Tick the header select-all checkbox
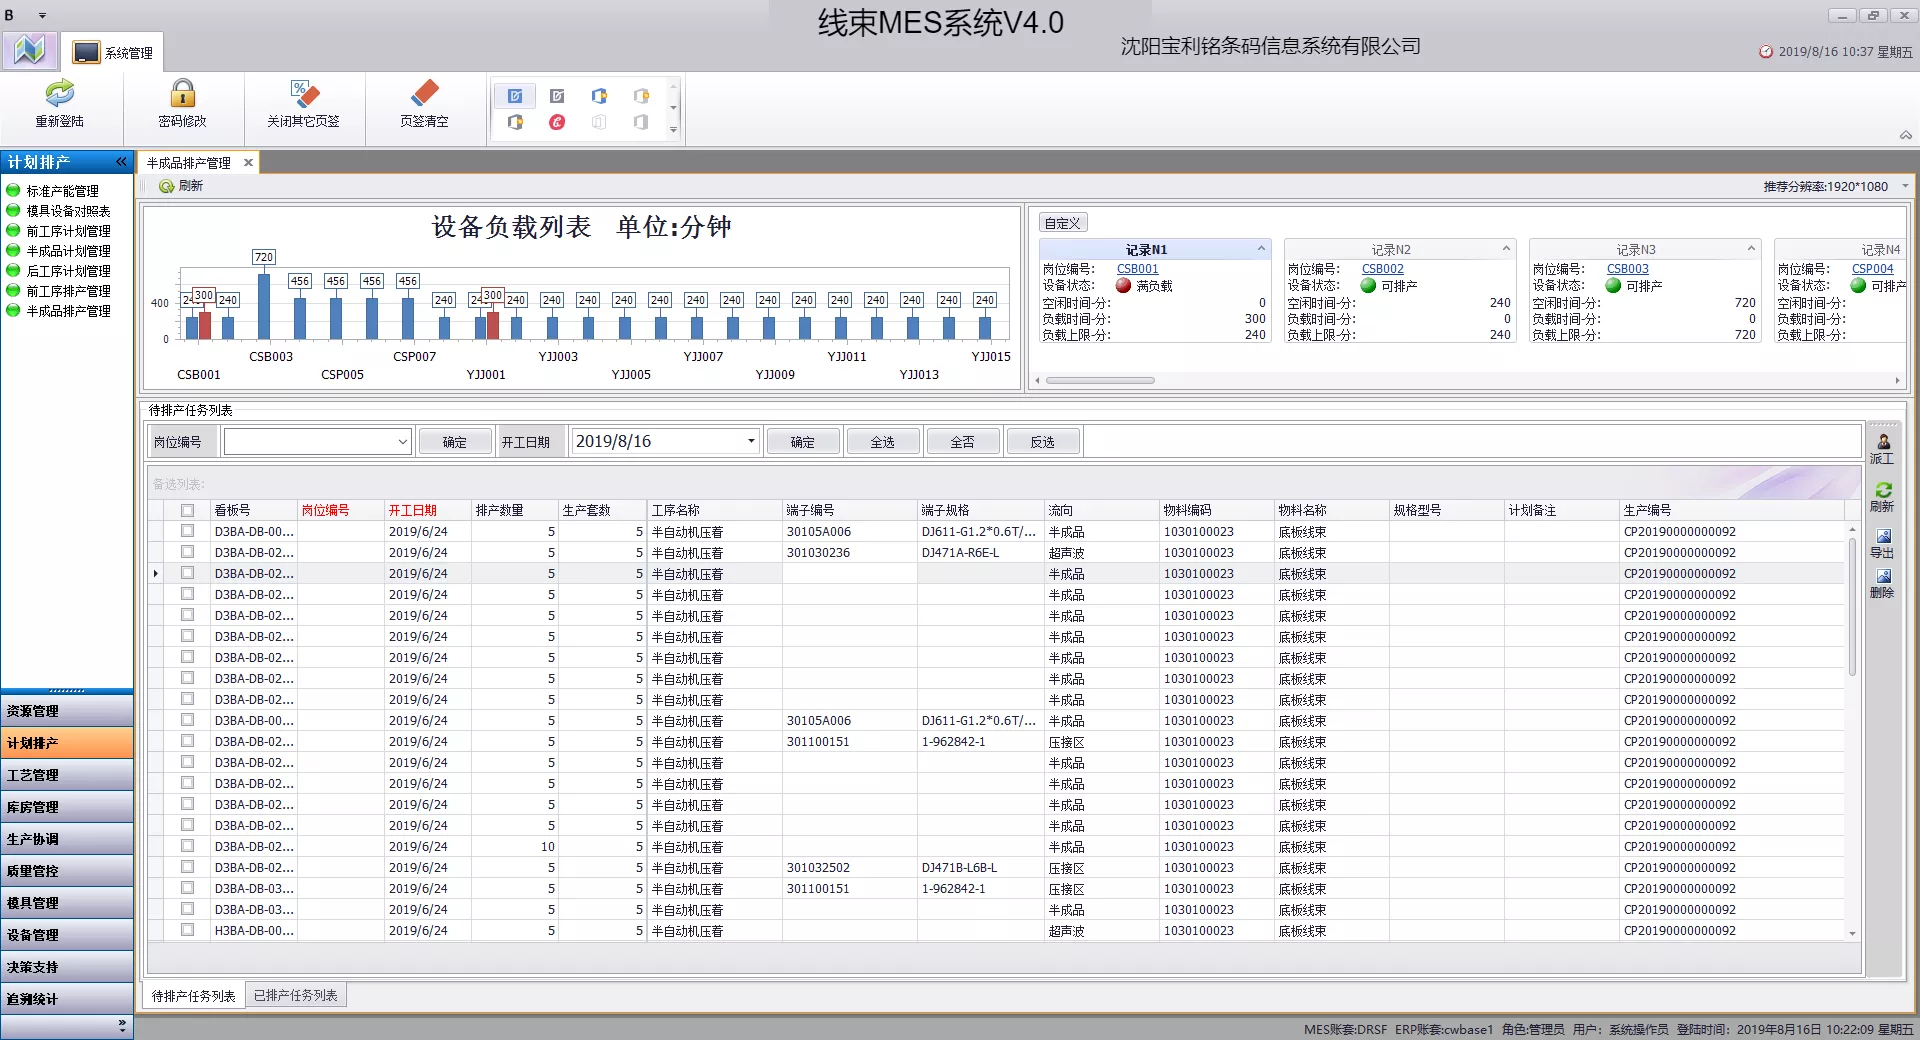 click(187, 510)
